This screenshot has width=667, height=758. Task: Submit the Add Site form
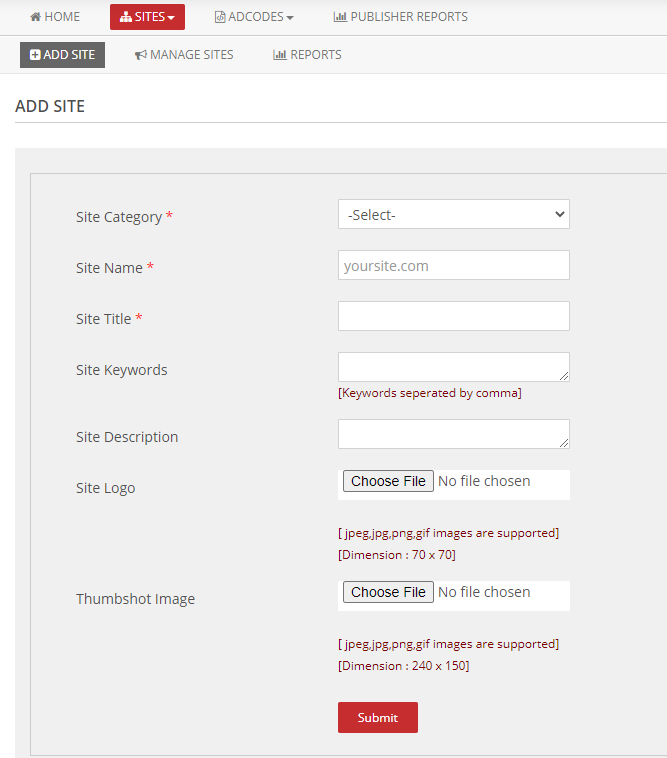(378, 717)
